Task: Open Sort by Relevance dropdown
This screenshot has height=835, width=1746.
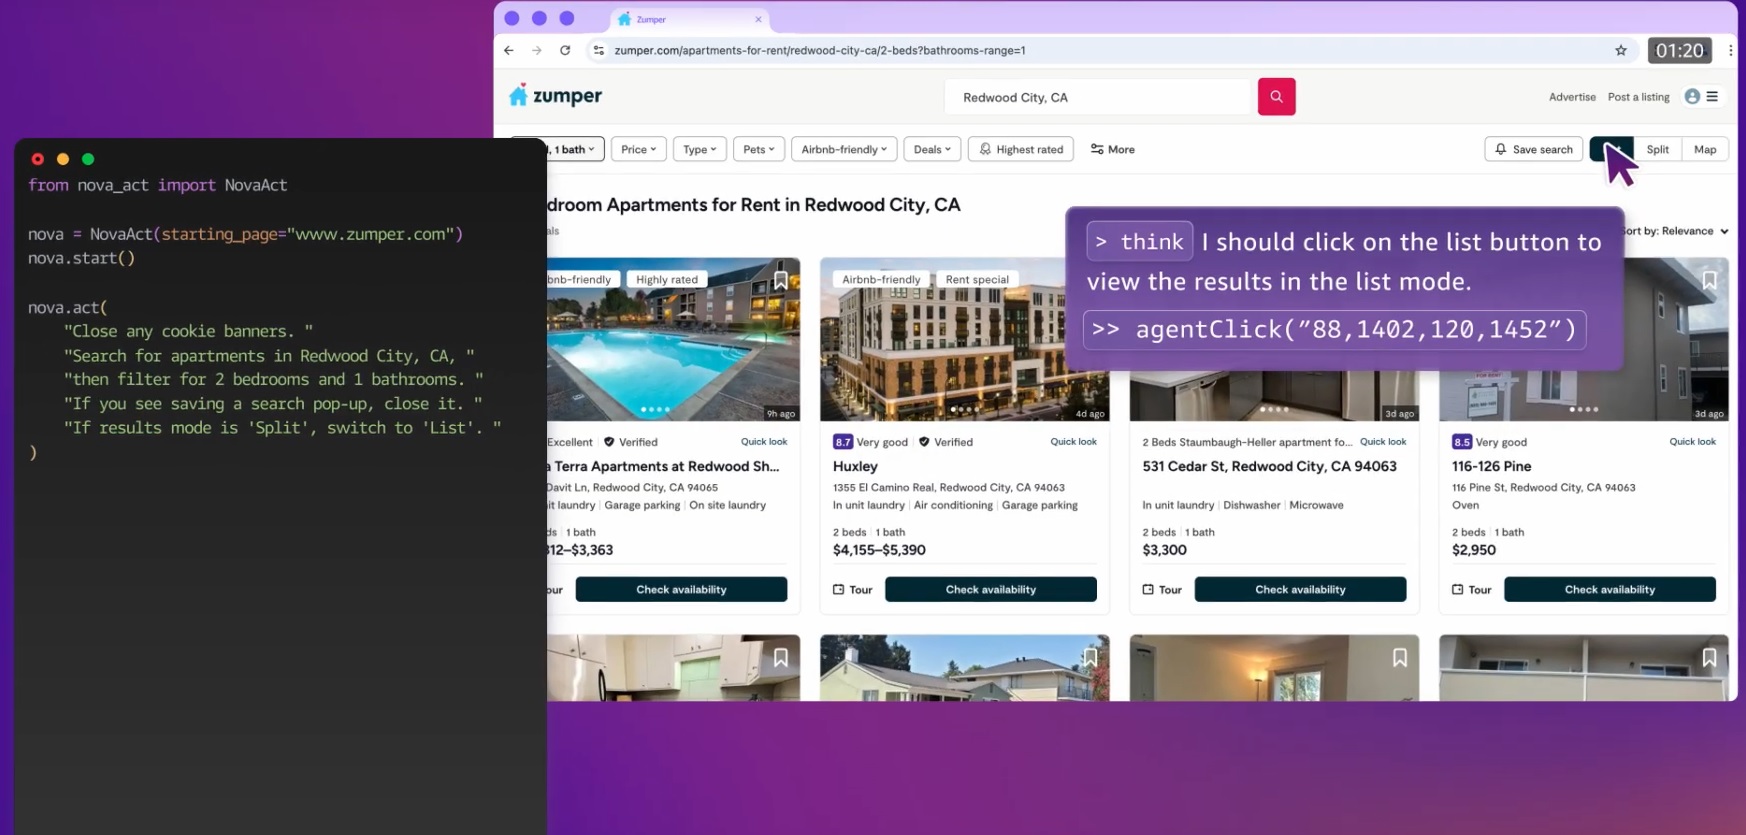Action: (x=1676, y=231)
